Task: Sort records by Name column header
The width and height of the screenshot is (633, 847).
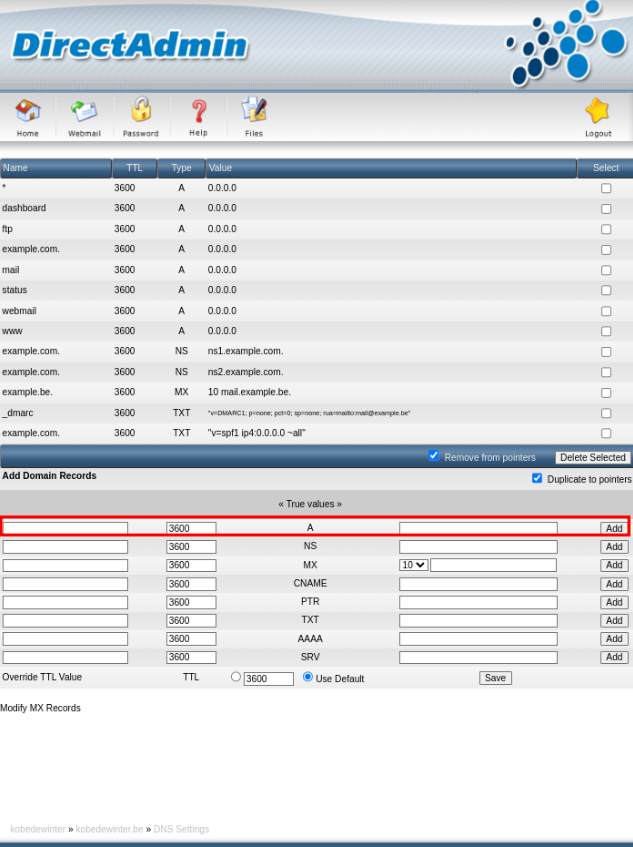Action: coord(56,168)
